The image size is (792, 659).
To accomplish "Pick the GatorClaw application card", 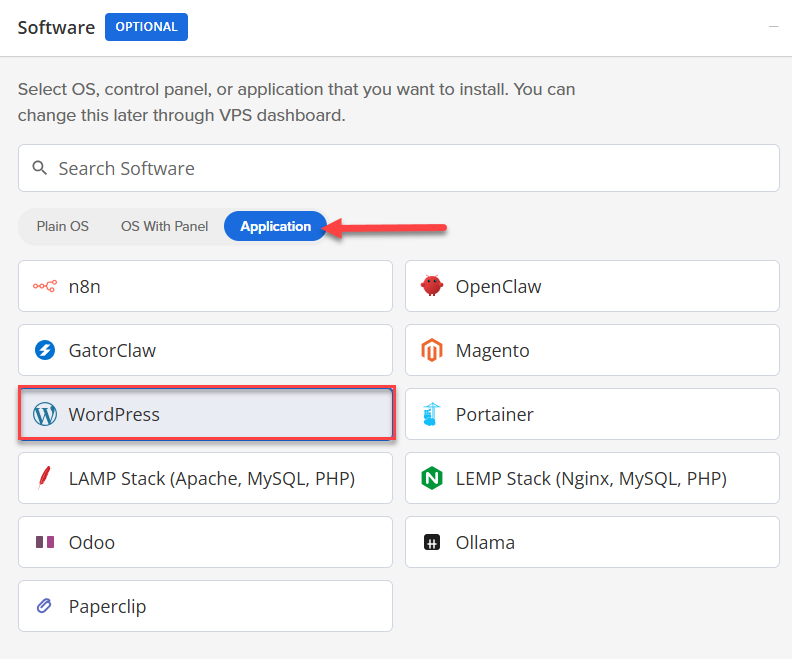I will (206, 350).
